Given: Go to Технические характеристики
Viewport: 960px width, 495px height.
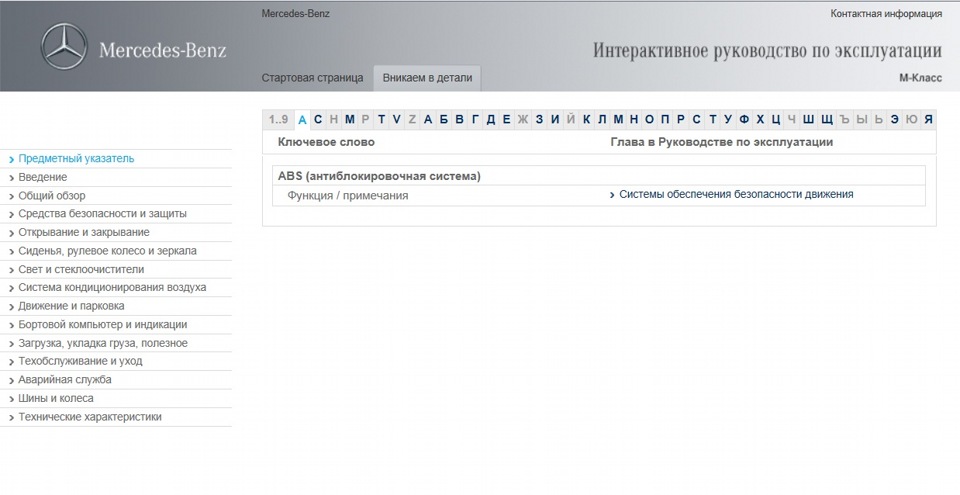Looking at the screenshot, I should [x=89, y=417].
